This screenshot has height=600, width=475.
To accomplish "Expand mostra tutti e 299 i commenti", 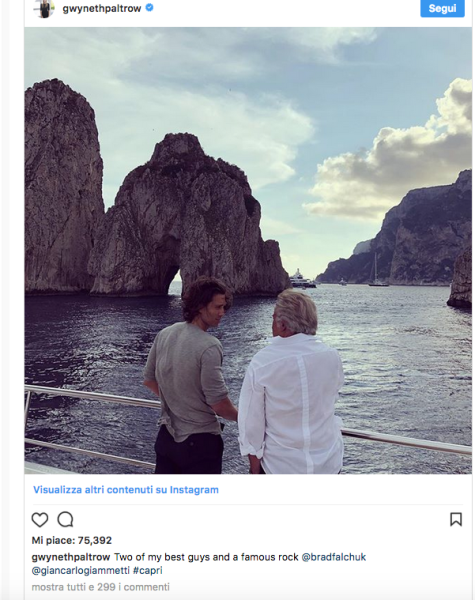I will point(100,587).
